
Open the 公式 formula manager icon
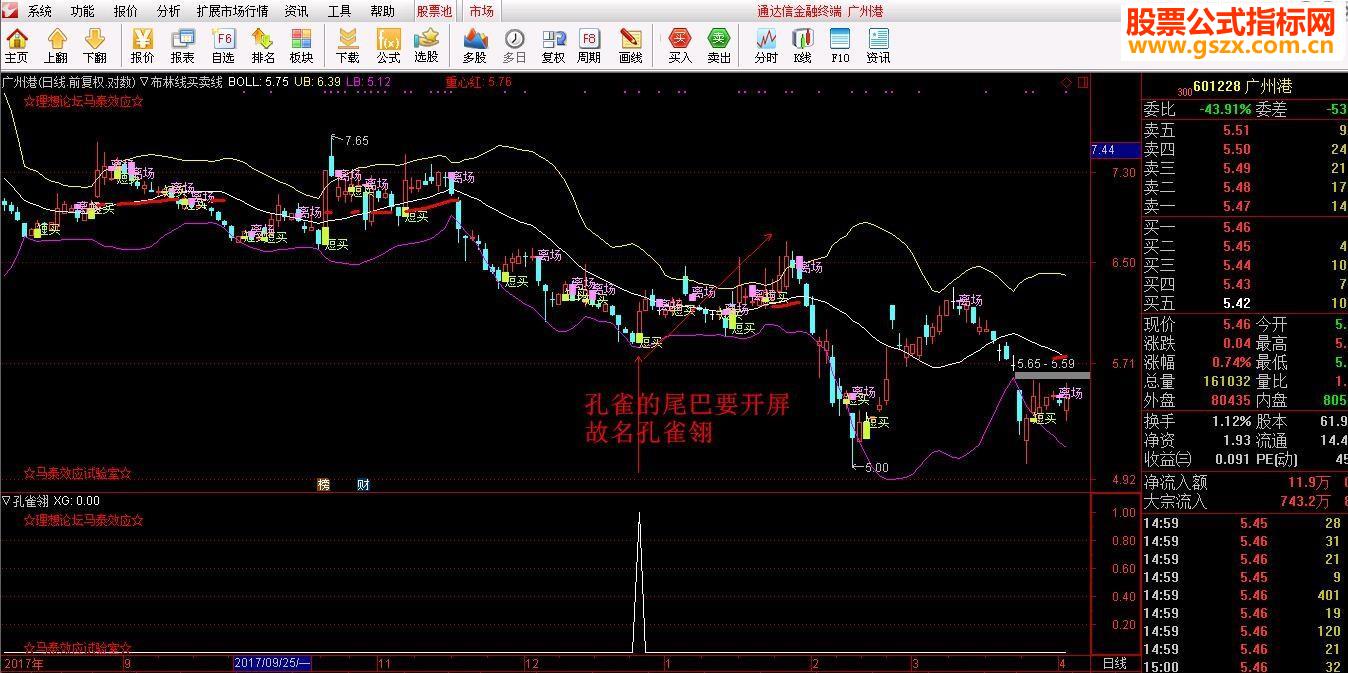388,46
